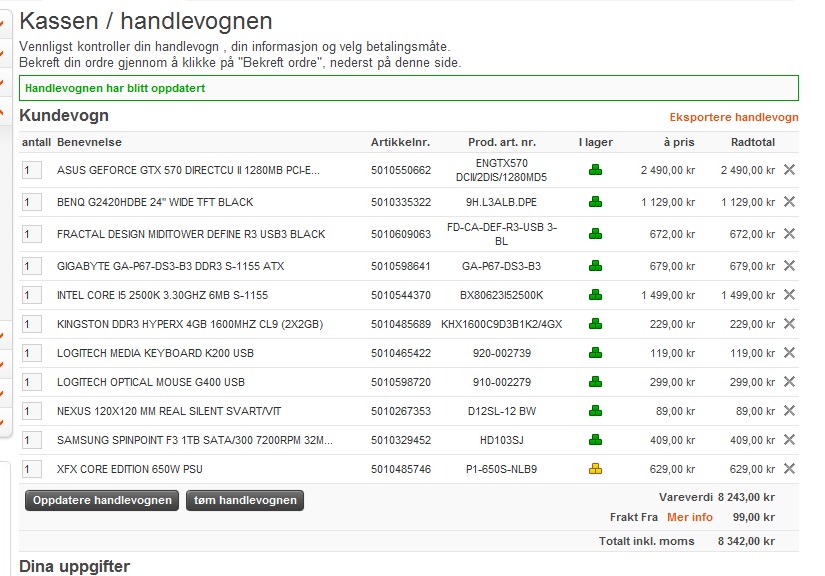Edit quantity field for Kingston DDR3 HyperX

[x=32, y=324]
